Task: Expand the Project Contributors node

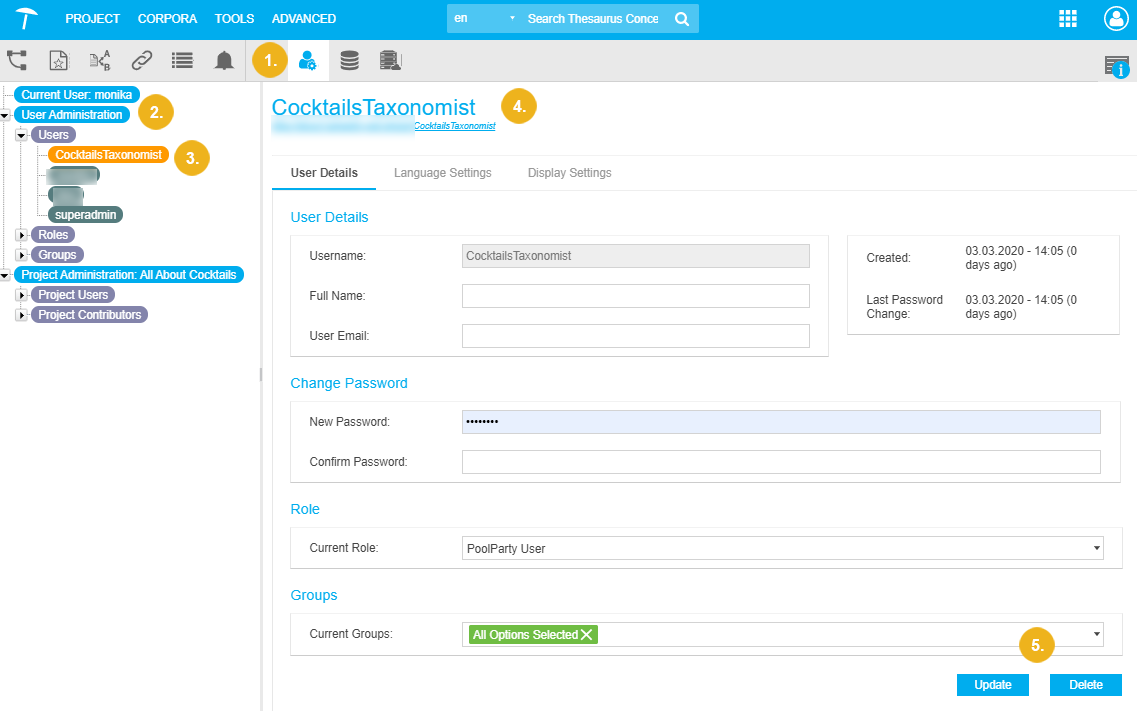Action: tap(22, 315)
